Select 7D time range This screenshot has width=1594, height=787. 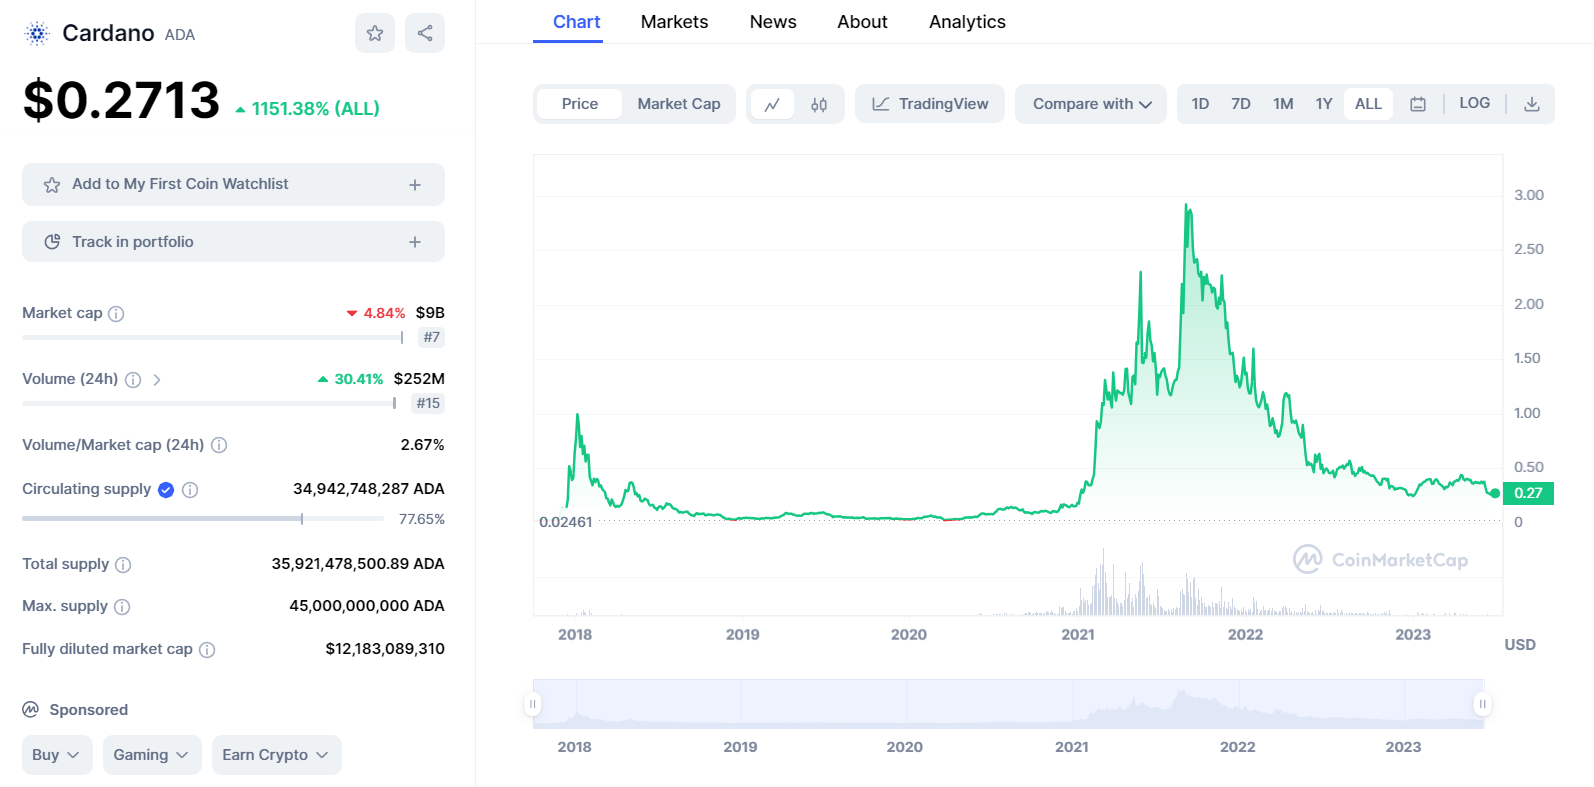[1241, 104]
